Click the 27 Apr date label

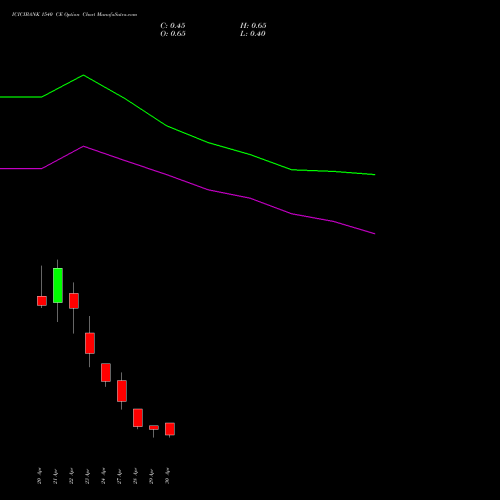click(119, 476)
